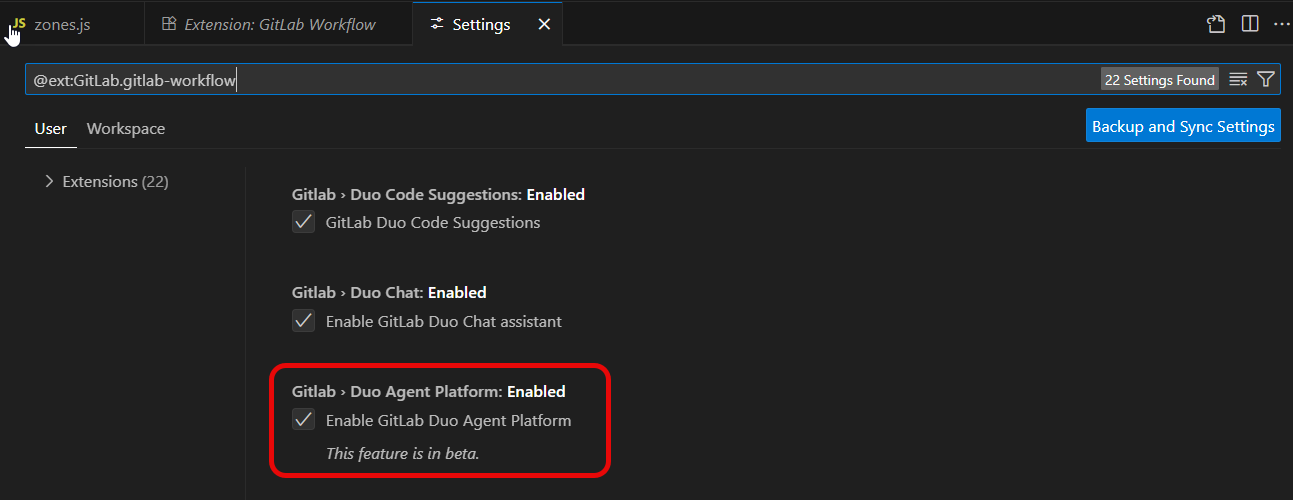Open Extension: GitLab Workflow tab
This screenshot has width=1293, height=500.
coord(279,24)
